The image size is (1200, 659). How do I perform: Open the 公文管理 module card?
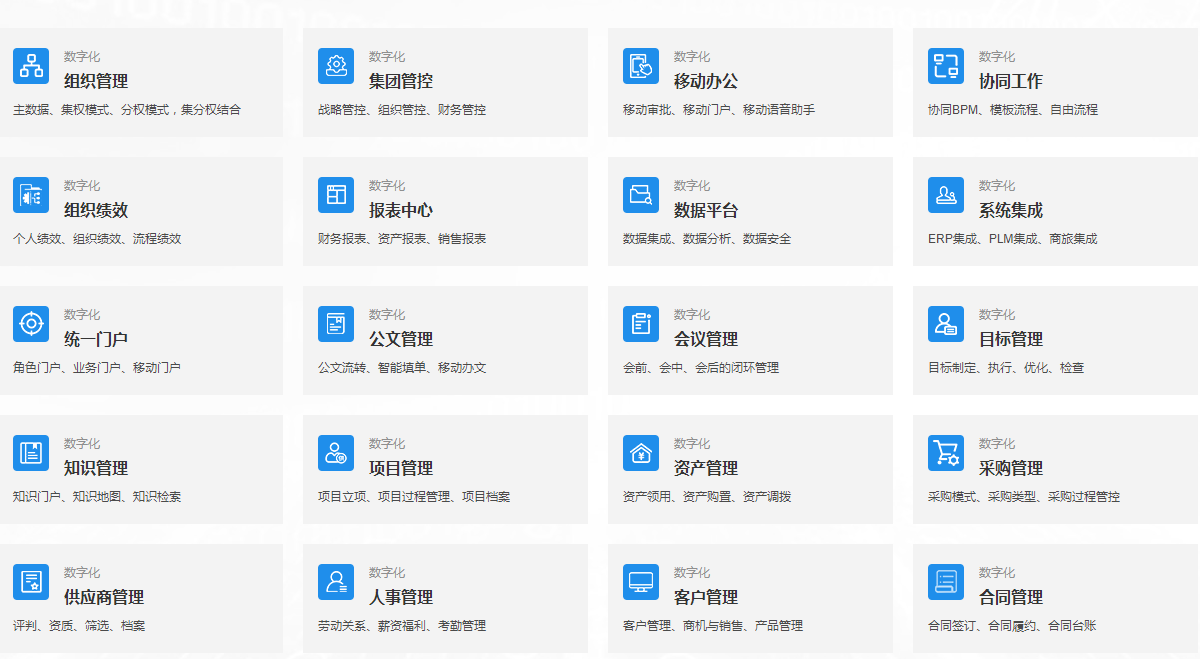coord(445,340)
